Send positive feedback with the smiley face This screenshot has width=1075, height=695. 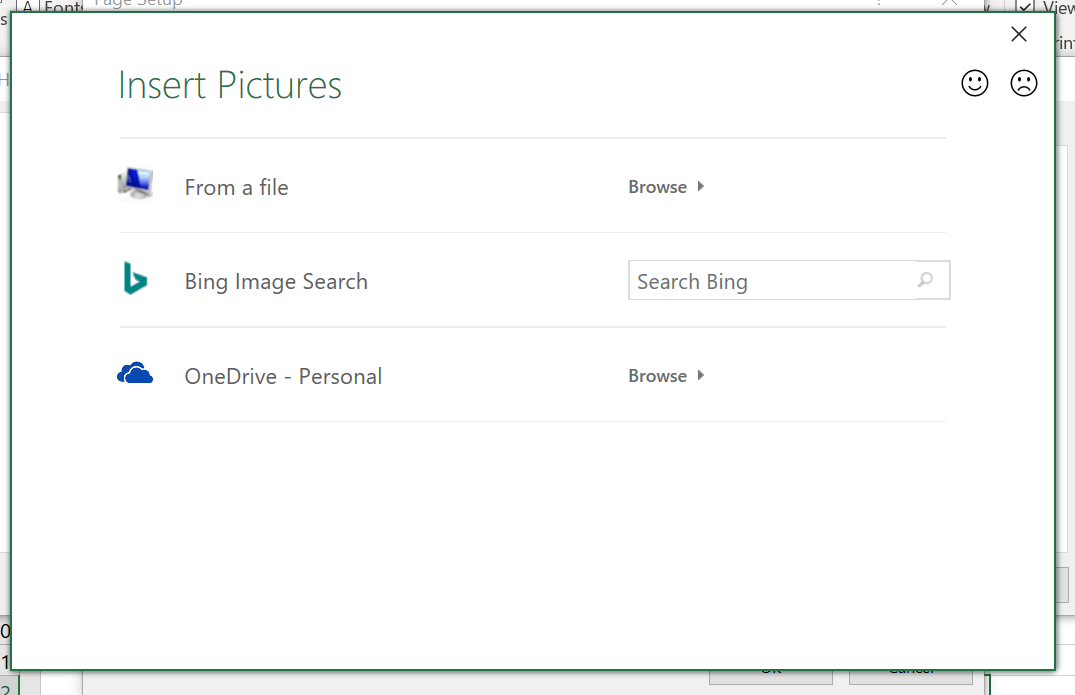(x=975, y=83)
